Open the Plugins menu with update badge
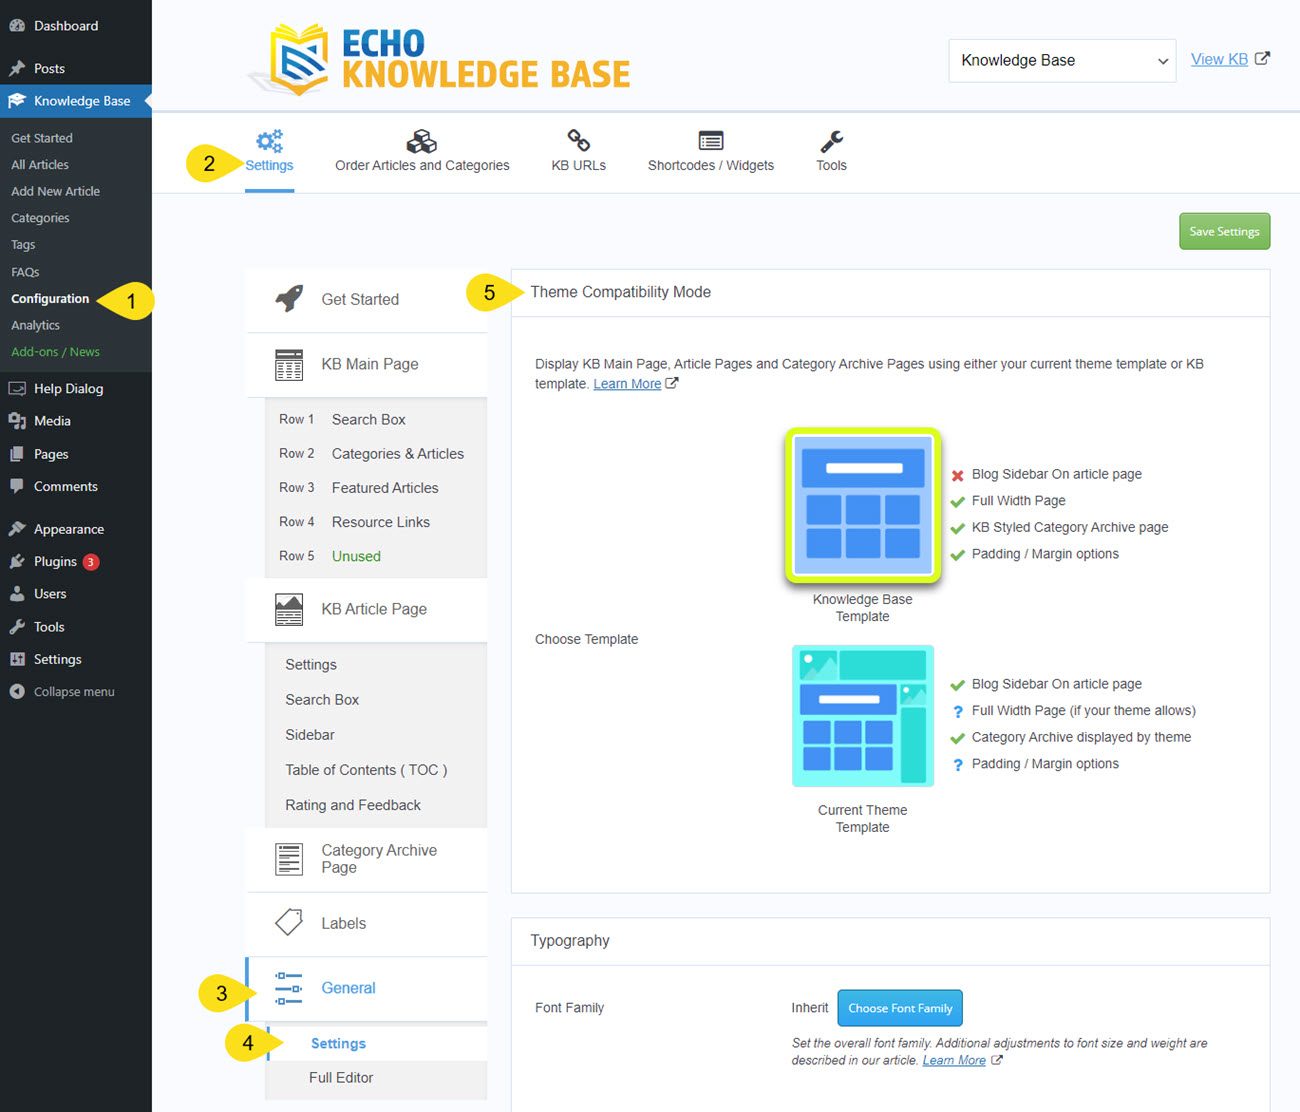1300x1112 pixels. pos(52,561)
